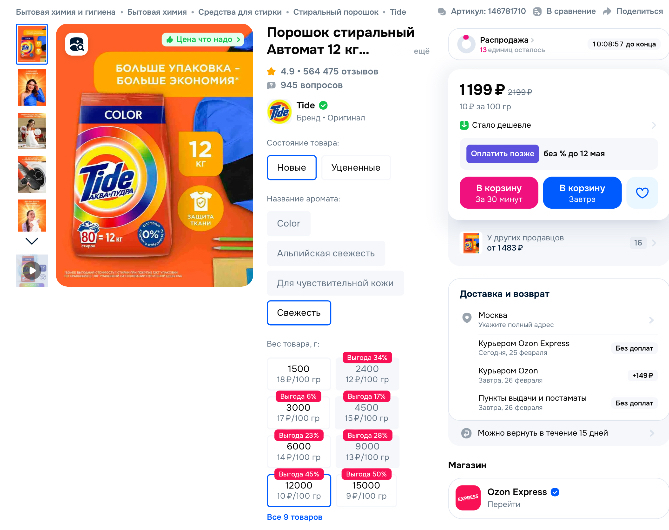Click the similar image search icon on the photo
The height and width of the screenshot is (530, 669).
[77, 43]
